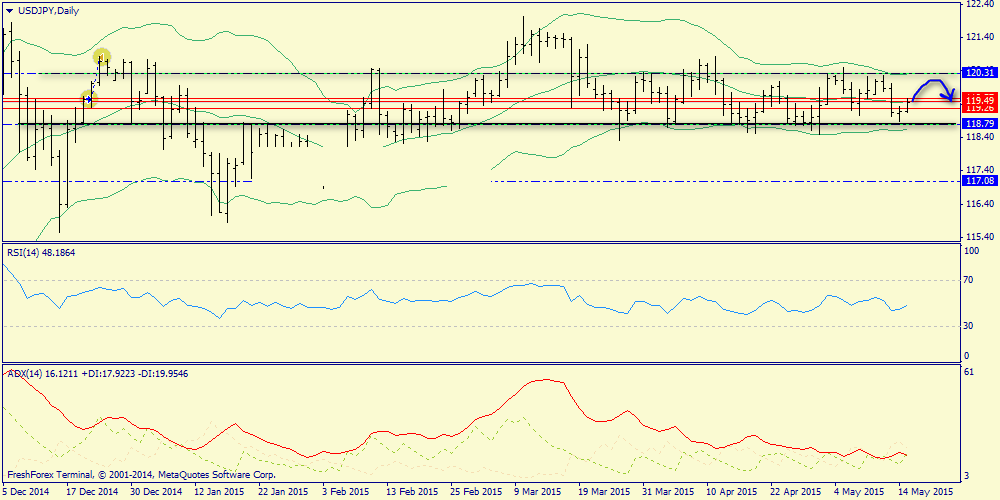Viewport: 1000px width, 500px height.
Task: Click the 118.79 support level tag
Action: tap(979, 124)
